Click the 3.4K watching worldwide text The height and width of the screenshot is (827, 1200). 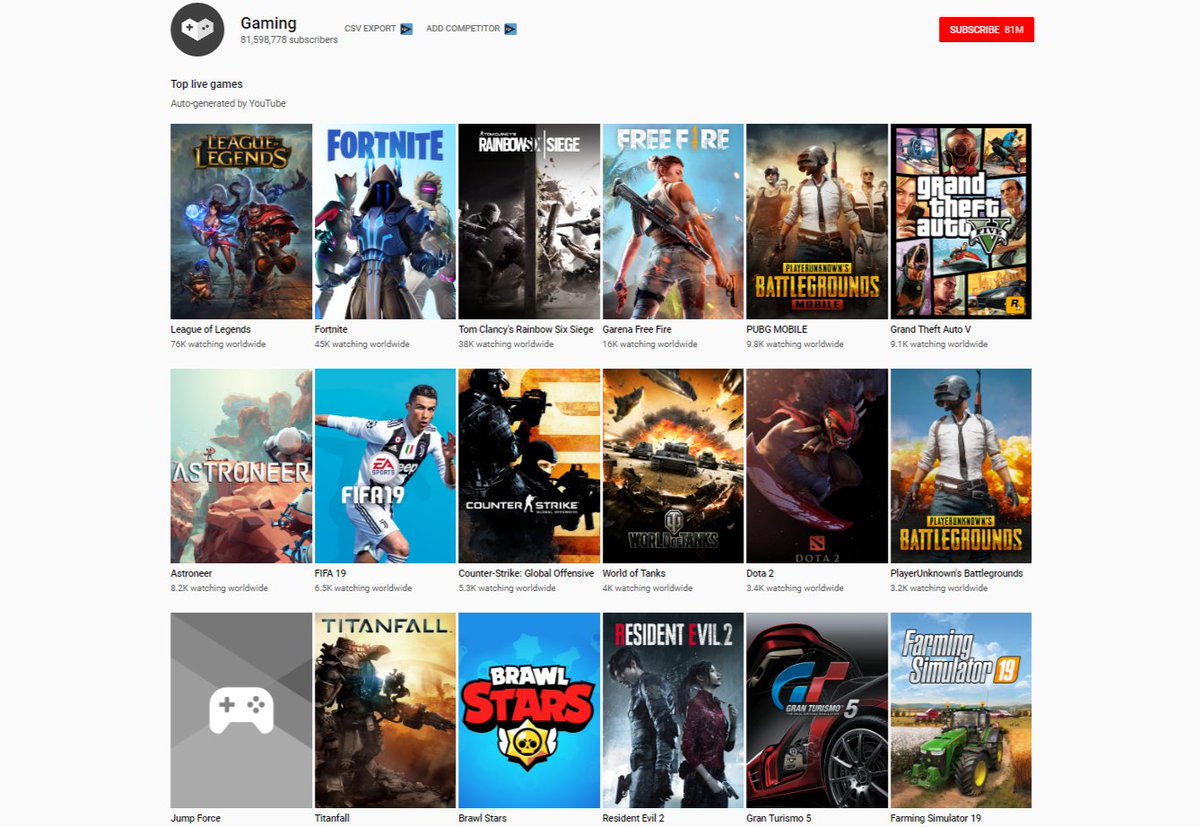795,589
